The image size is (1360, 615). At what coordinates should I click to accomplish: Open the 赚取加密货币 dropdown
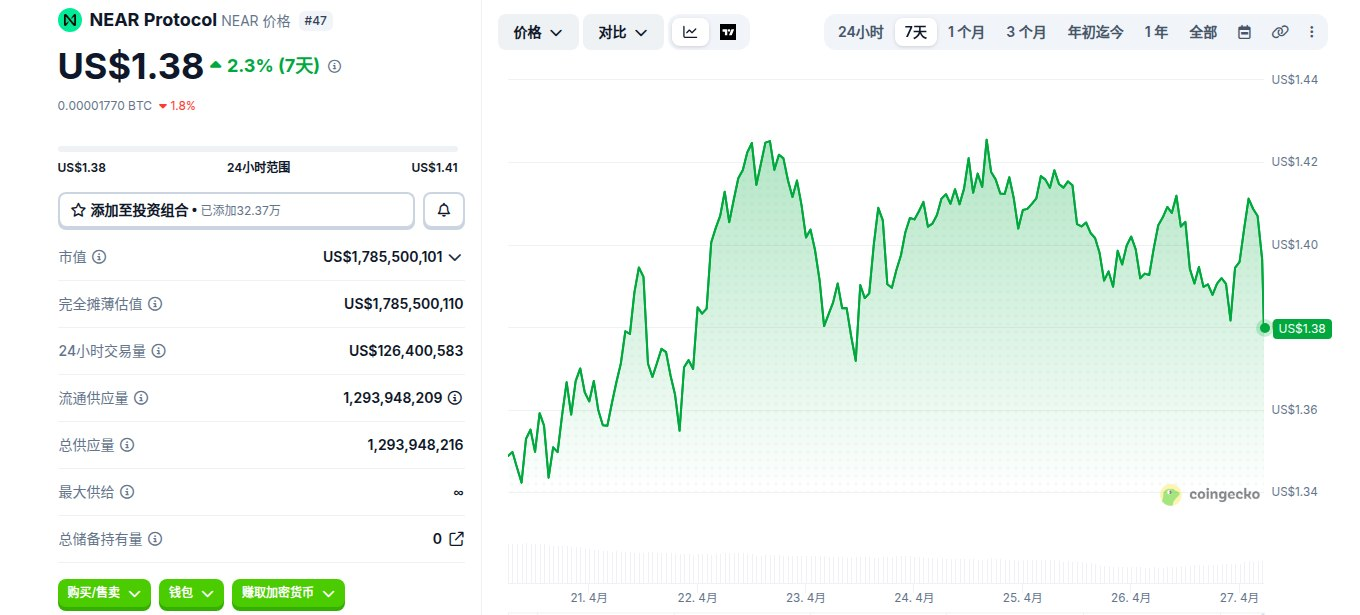pyautogui.click(x=288, y=593)
